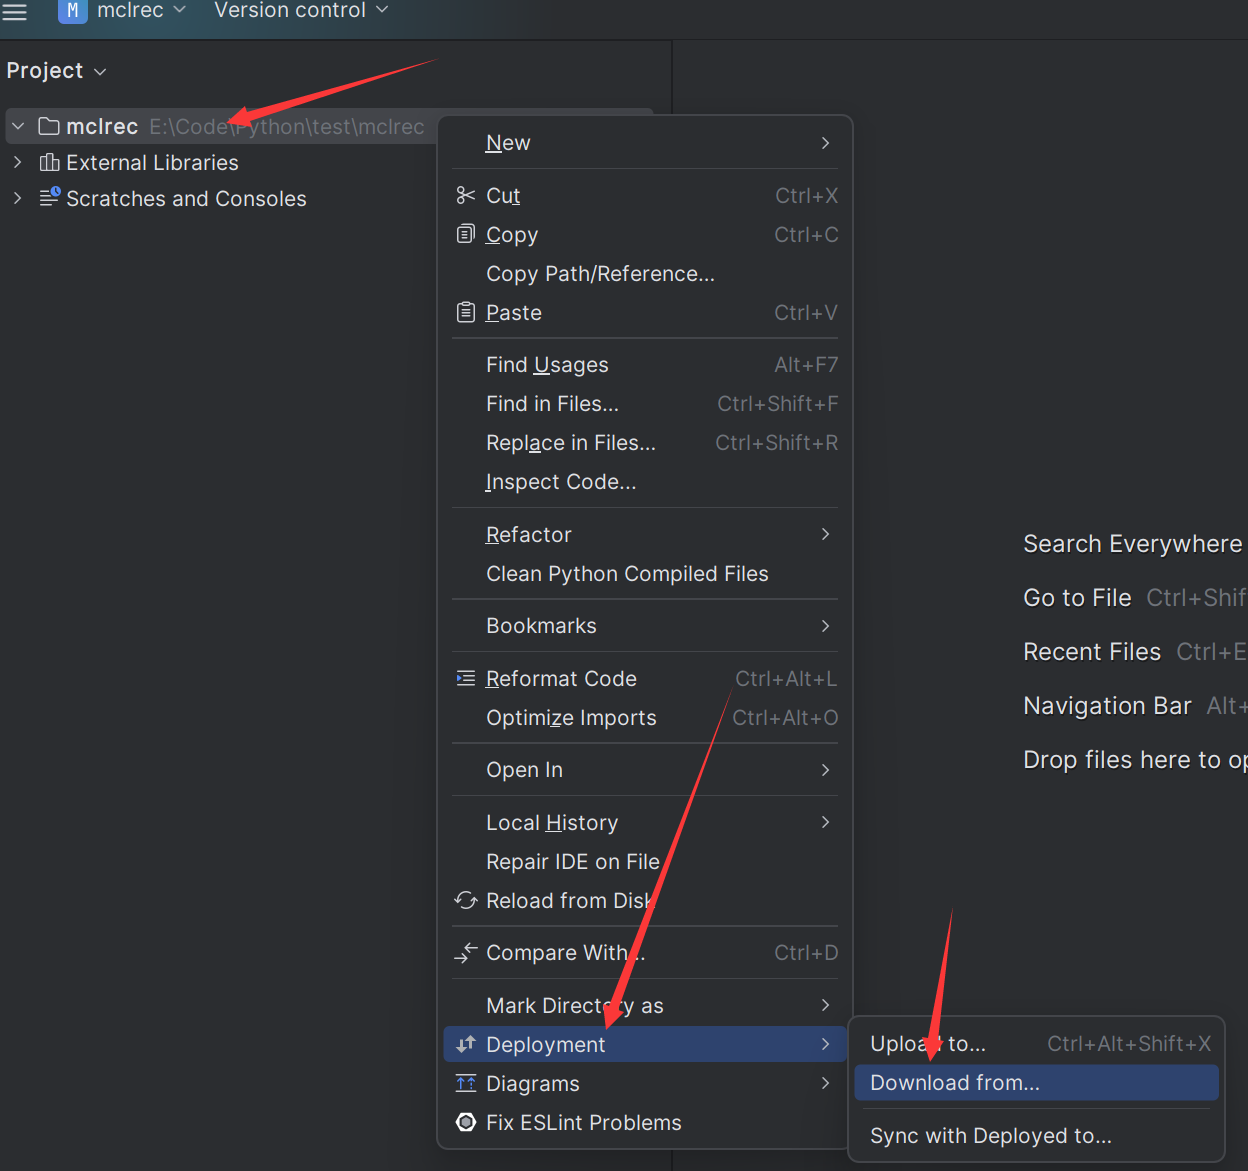
Task: Click the Deployment arrows icon
Action: pos(466,1044)
